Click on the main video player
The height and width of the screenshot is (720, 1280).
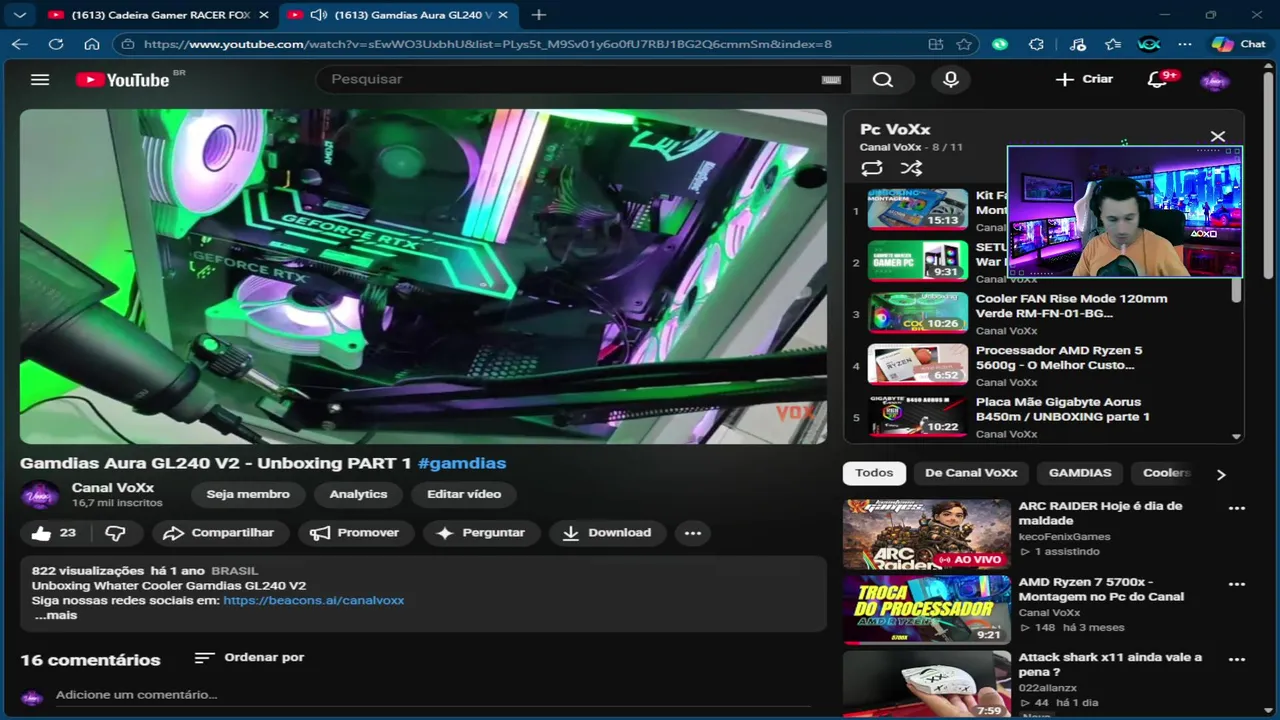coord(423,277)
